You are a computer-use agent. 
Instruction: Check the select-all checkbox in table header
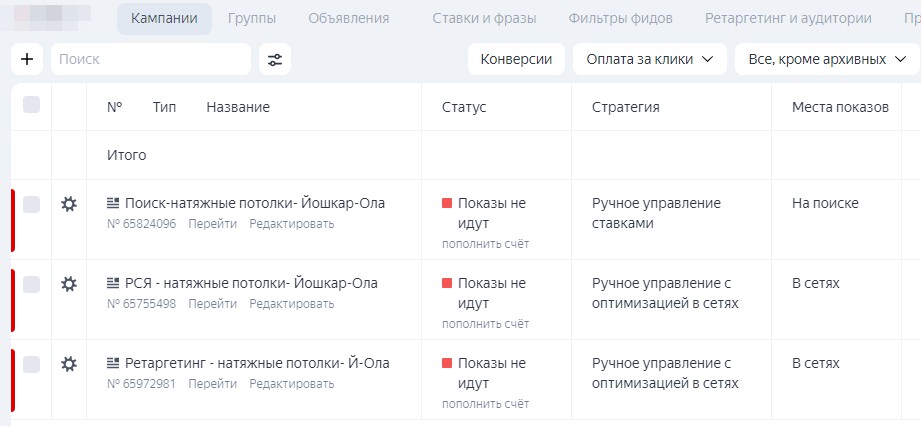point(31,105)
